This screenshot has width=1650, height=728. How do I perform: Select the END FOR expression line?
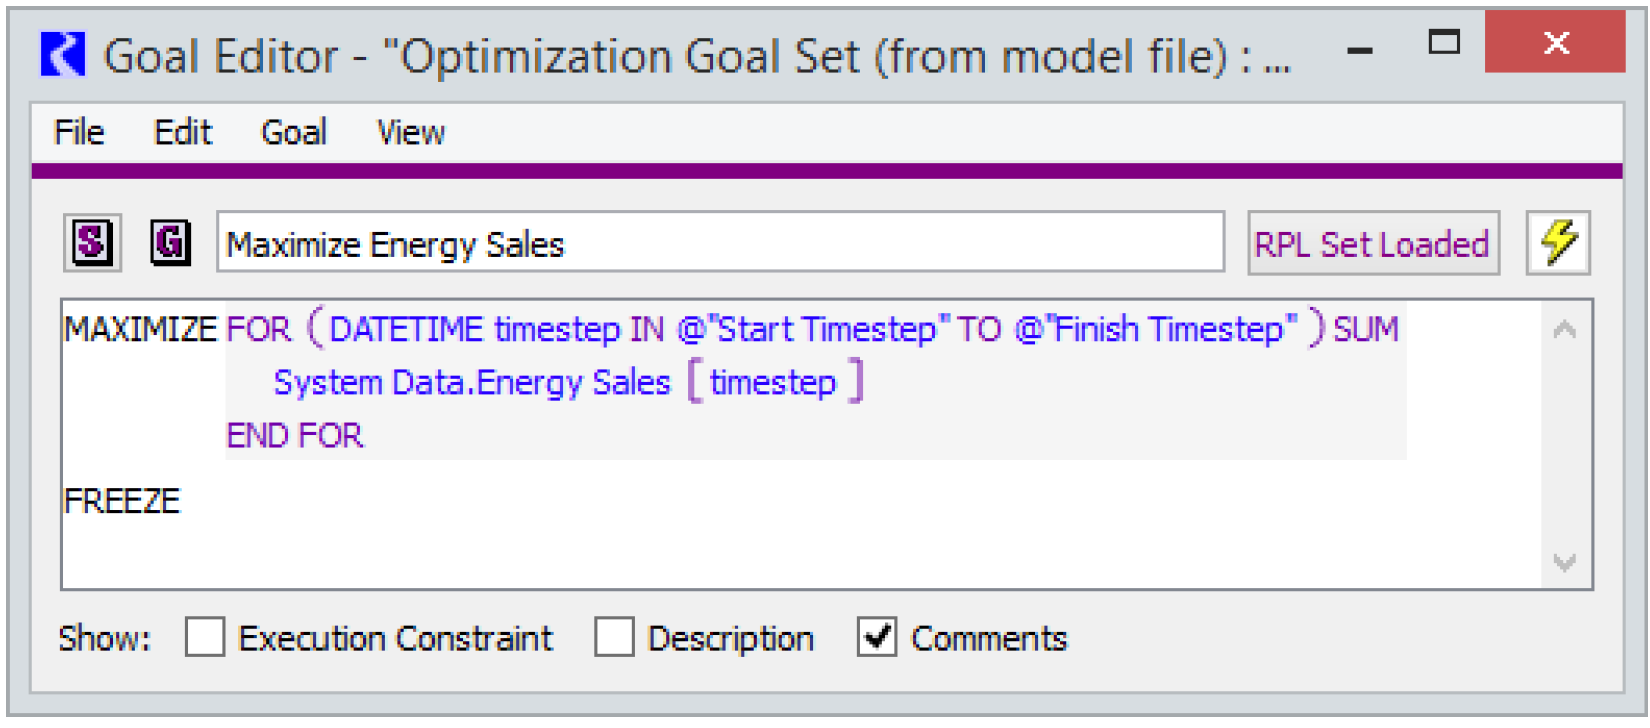[295, 435]
